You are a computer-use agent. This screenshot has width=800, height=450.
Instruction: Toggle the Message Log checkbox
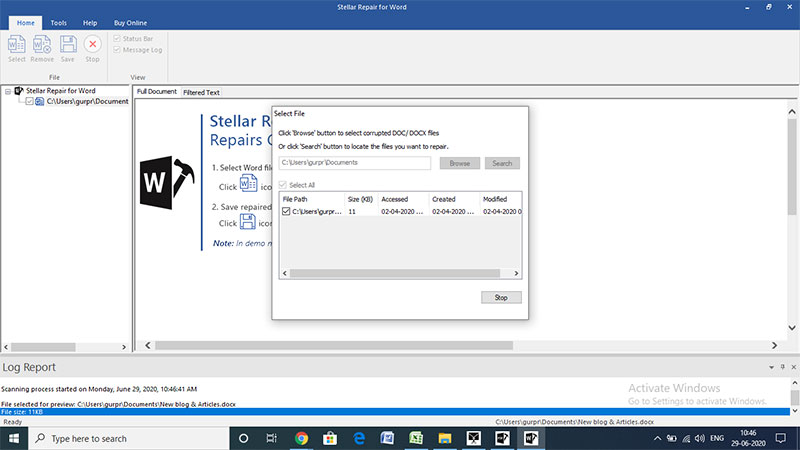[x=117, y=50]
